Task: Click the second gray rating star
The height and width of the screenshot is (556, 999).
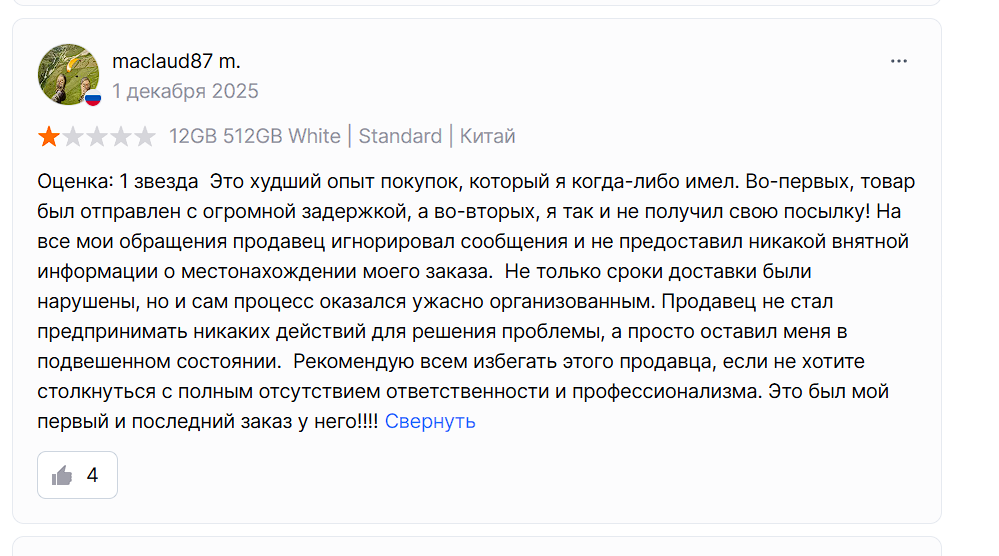Action: (x=73, y=137)
